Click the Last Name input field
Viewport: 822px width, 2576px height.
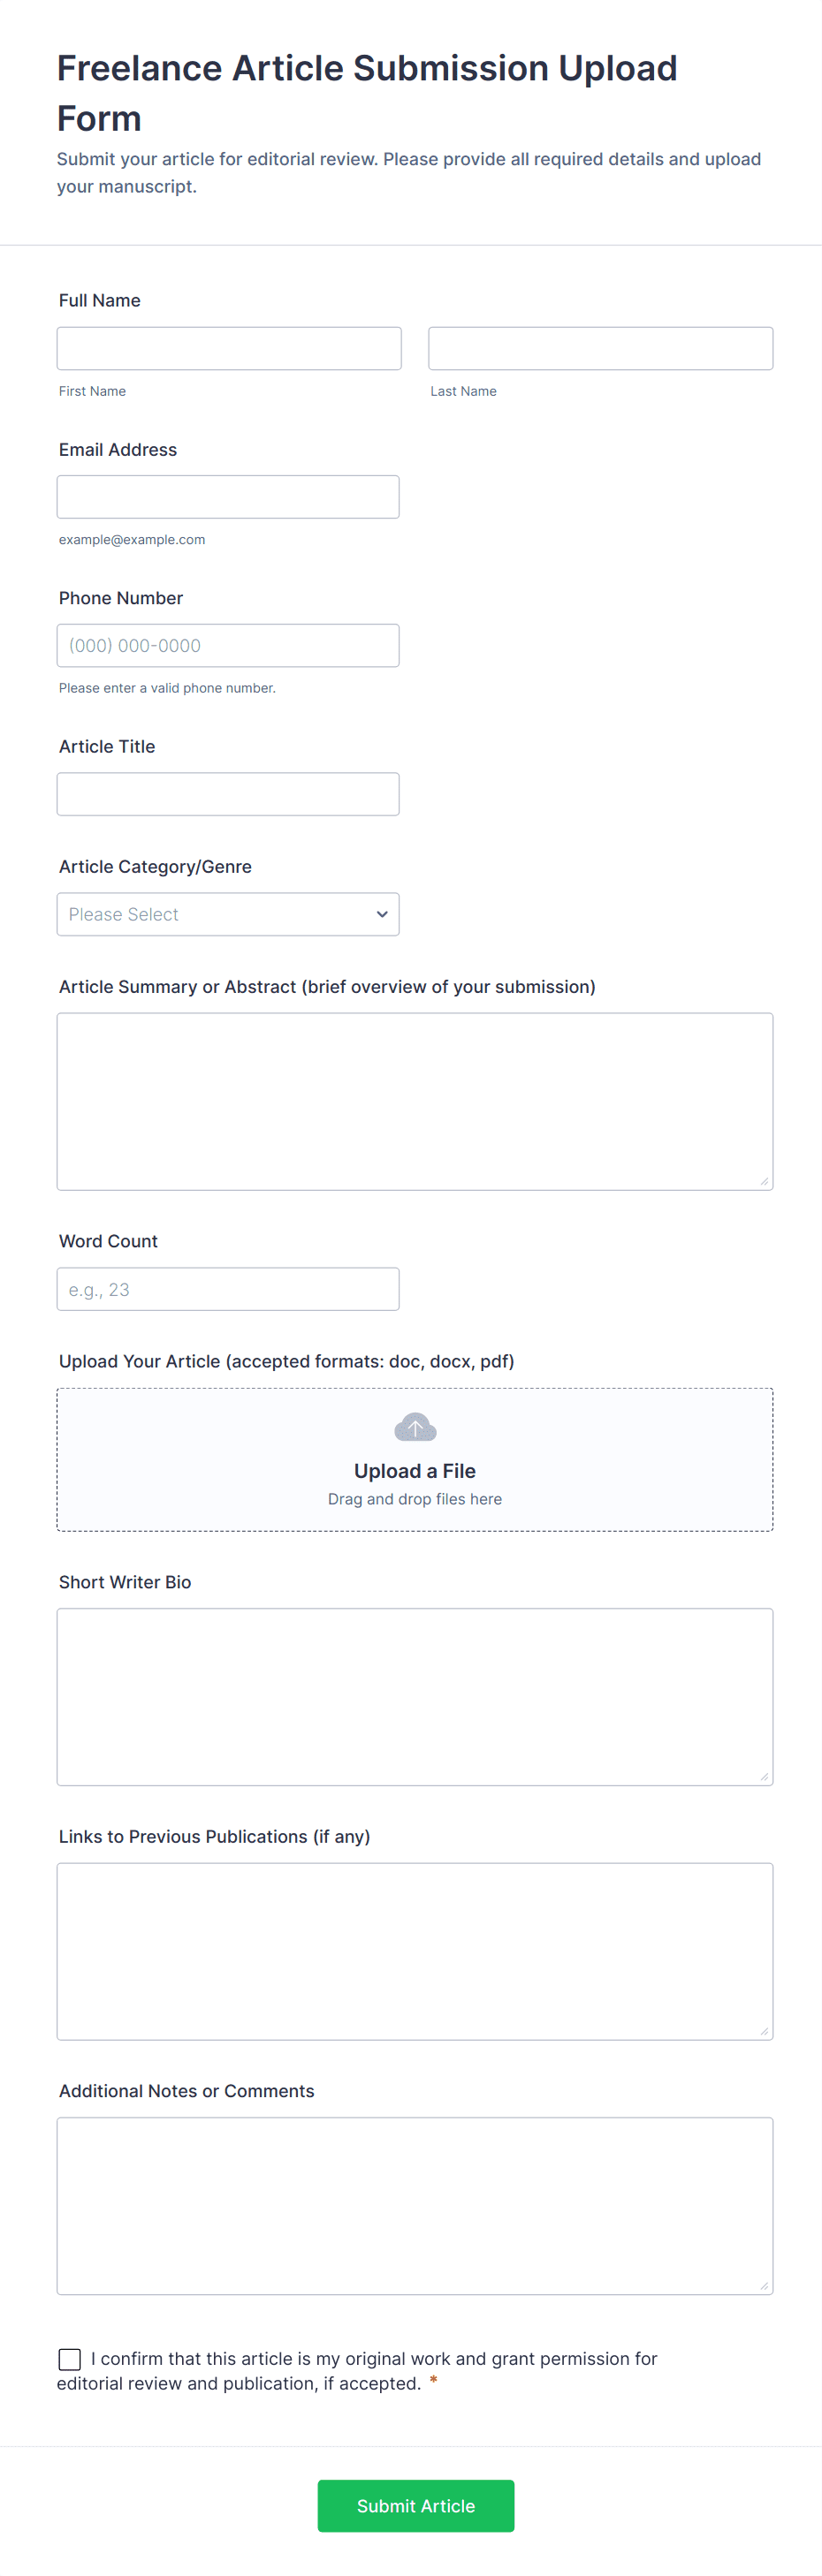[x=600, y=348]
